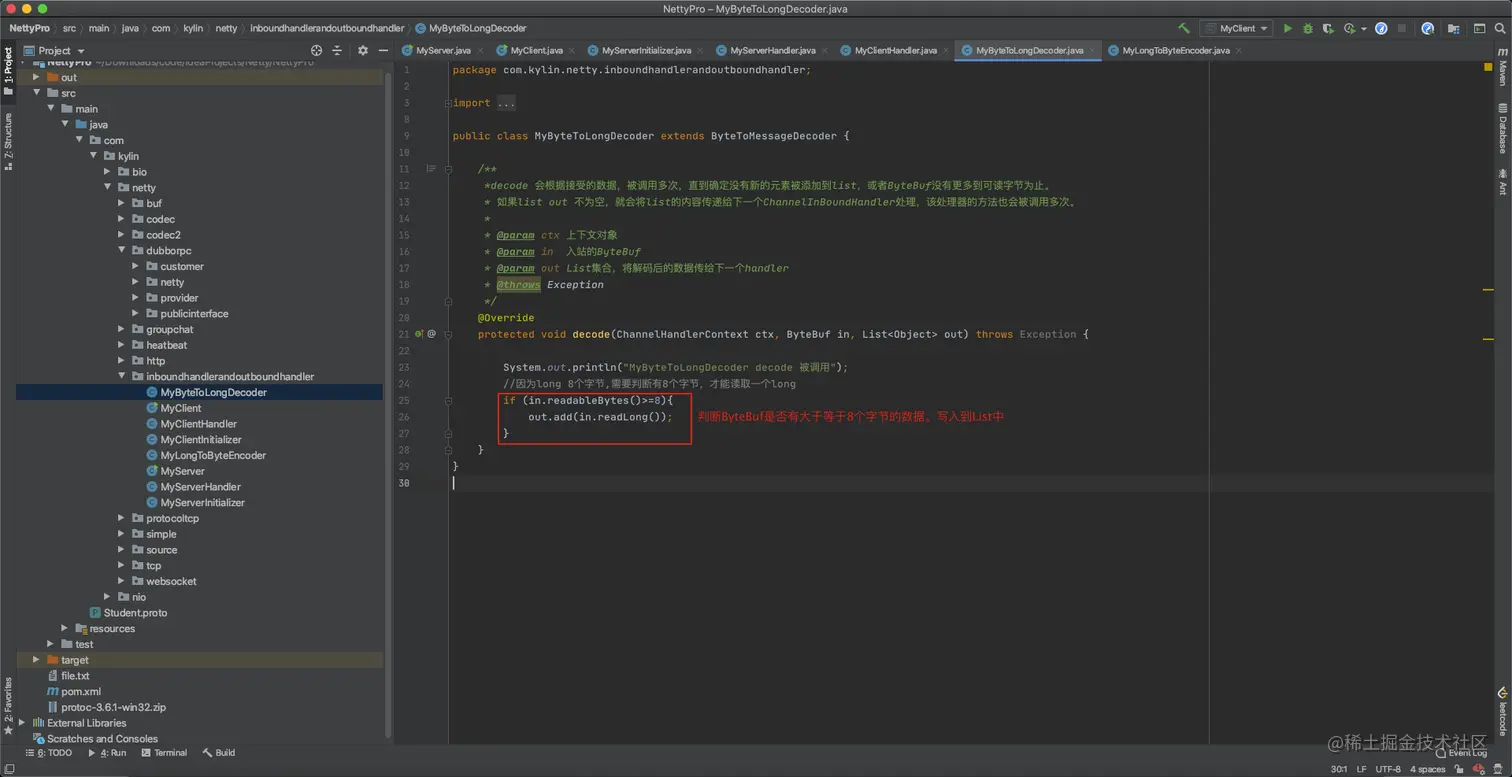The width and height of the screenshot is (1512, 777).
Task: Click UTF-8 encoding in status bar
Action: pos(1388,769)
